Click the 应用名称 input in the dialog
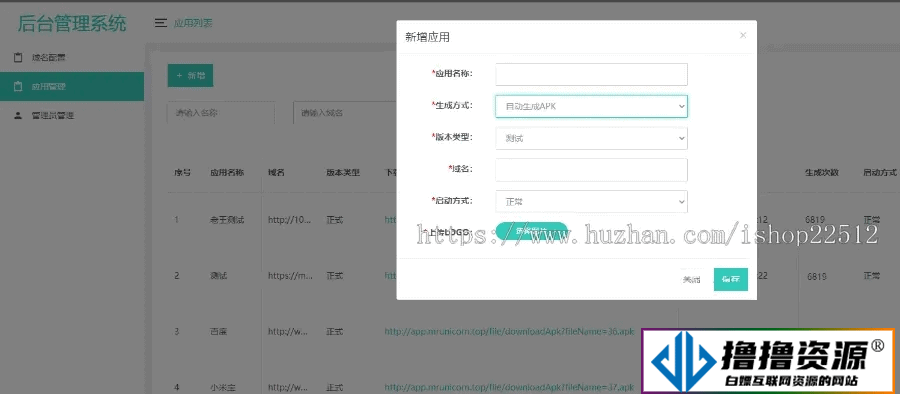The width and height of the screenshot is (900, 394). [x=591, y=74]
